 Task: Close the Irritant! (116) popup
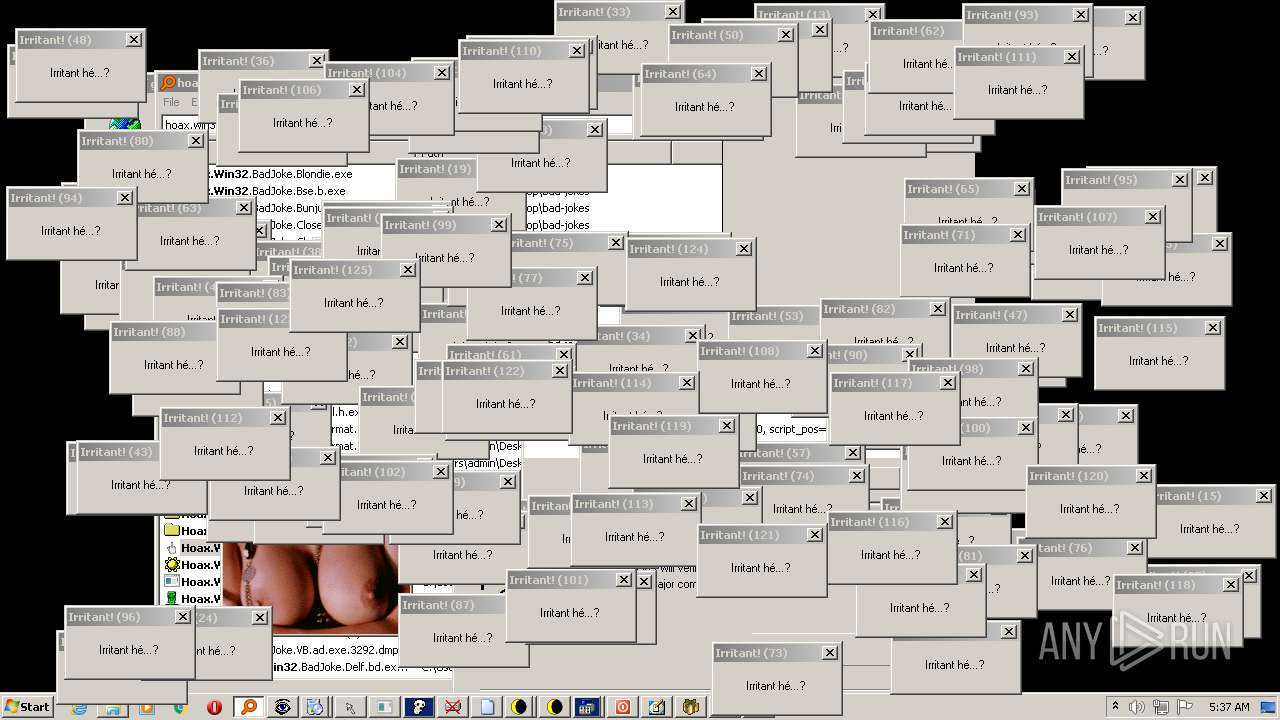[944, 522]
